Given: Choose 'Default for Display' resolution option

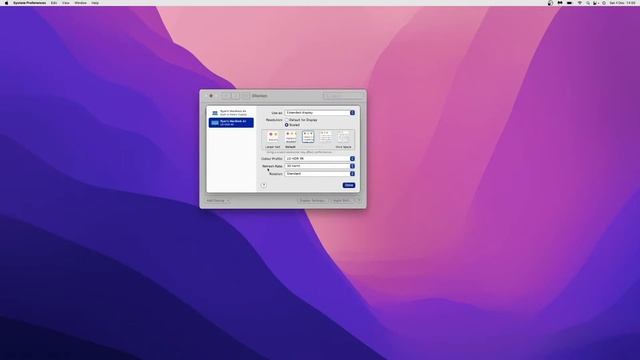Looking at the screenshot, I should coord(301,120).
